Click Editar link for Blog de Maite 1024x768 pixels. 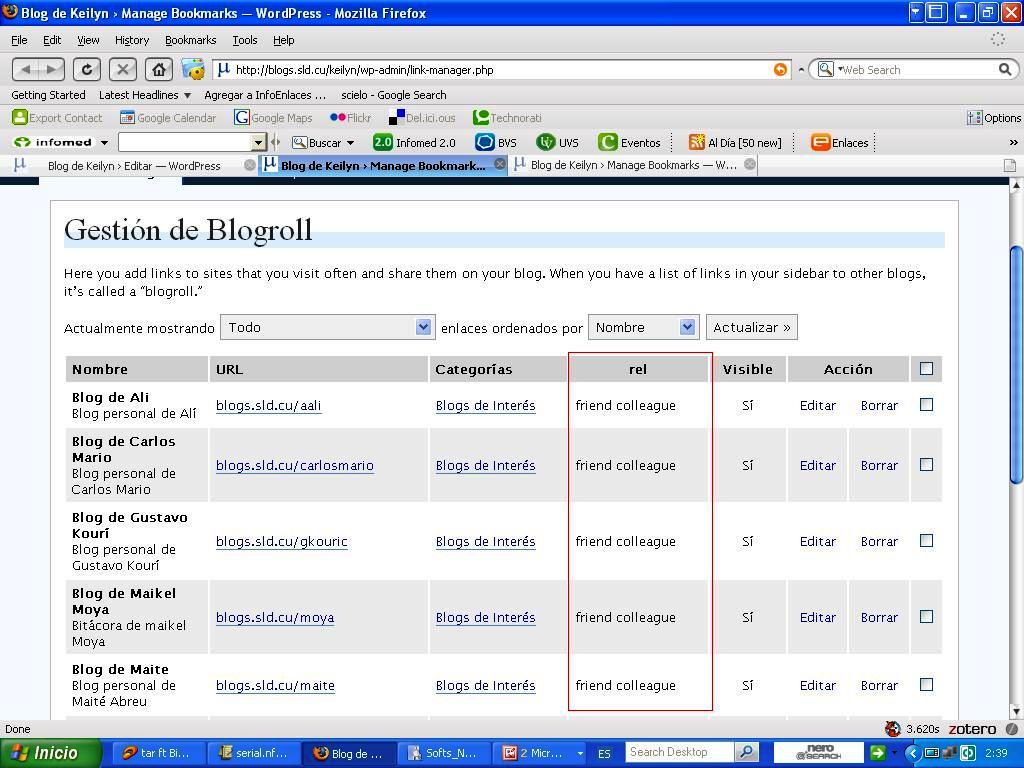[x=817, y=685]
